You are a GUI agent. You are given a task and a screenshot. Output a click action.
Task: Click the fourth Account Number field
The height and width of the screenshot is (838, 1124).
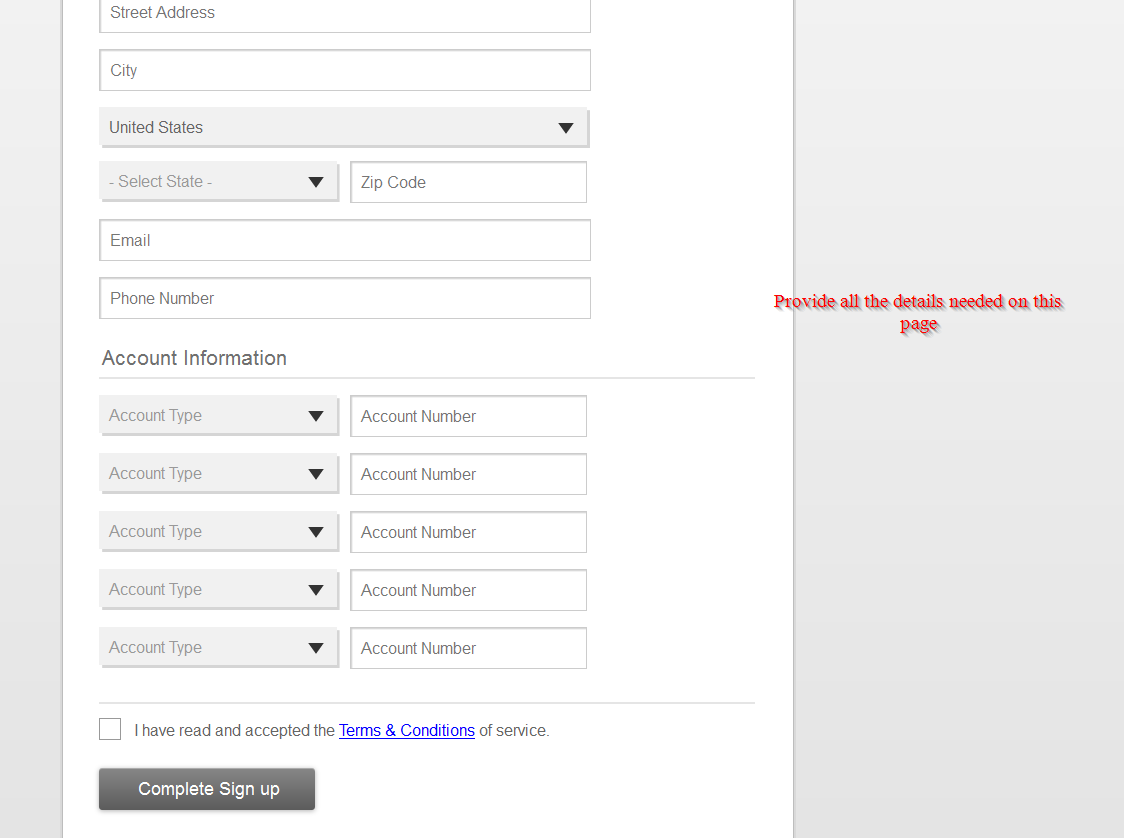tap(468, 590)
